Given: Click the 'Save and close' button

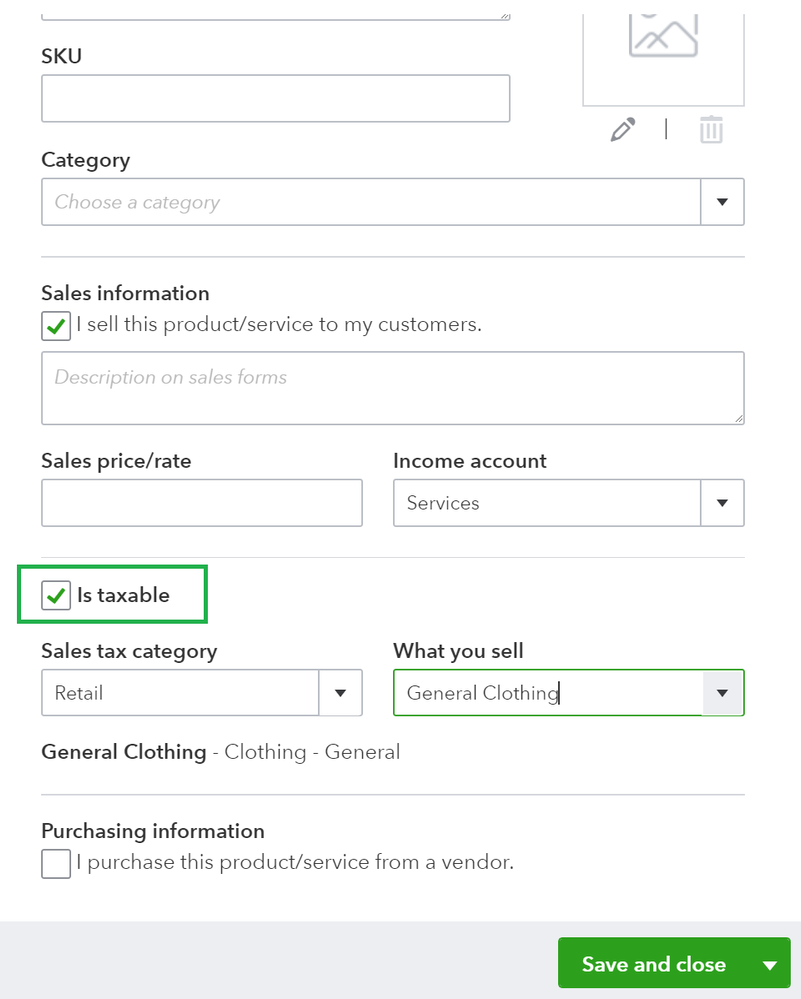Looking at the screenshot, I should point(653,964).
